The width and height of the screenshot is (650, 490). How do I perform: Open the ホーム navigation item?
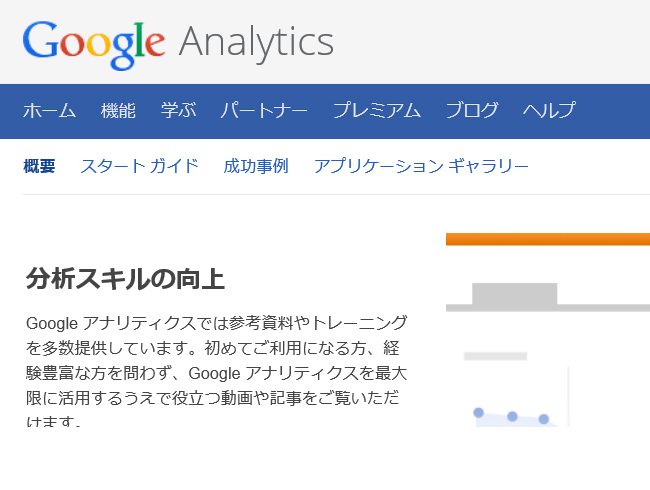click(49, 111)
